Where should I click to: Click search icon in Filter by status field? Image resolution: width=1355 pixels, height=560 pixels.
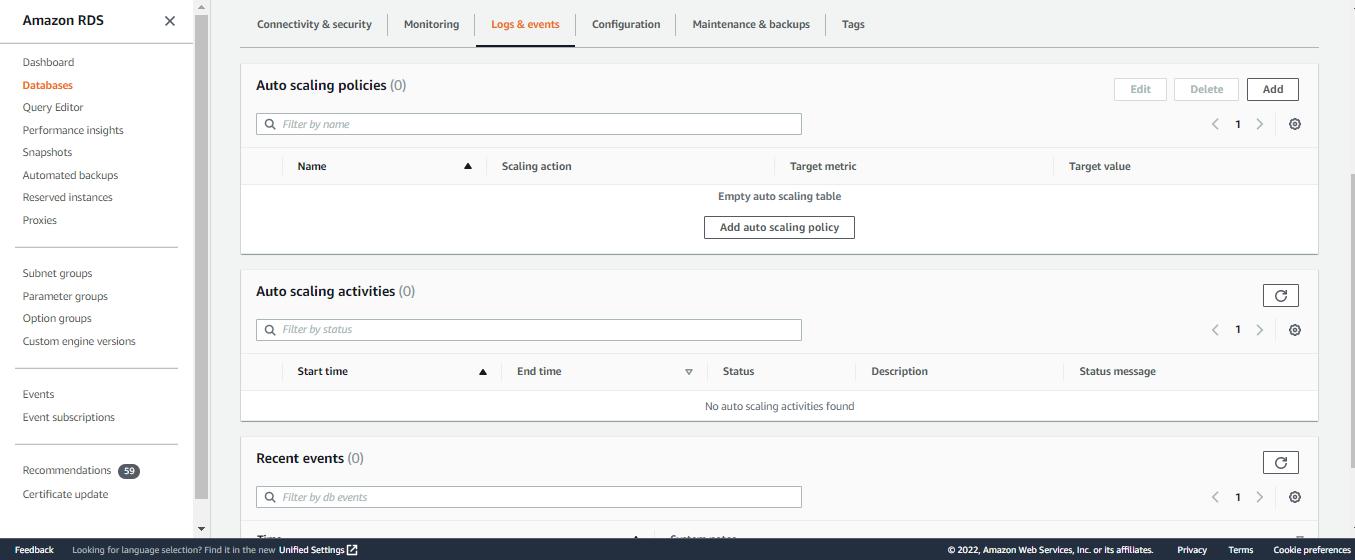[x=270, y=330]
